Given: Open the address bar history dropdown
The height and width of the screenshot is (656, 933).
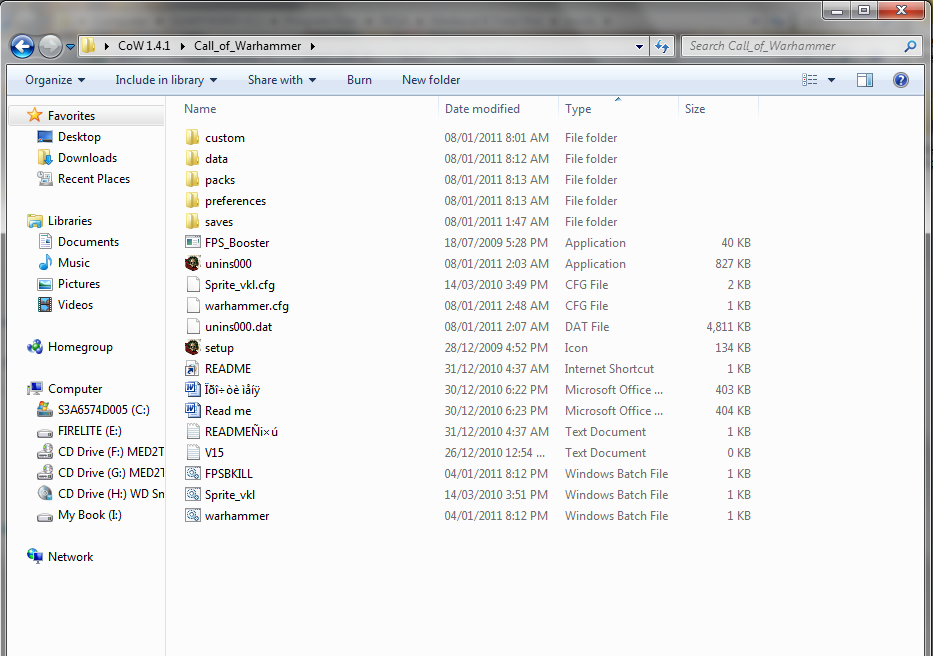Looking at the screenshot, I should (640, 46).
